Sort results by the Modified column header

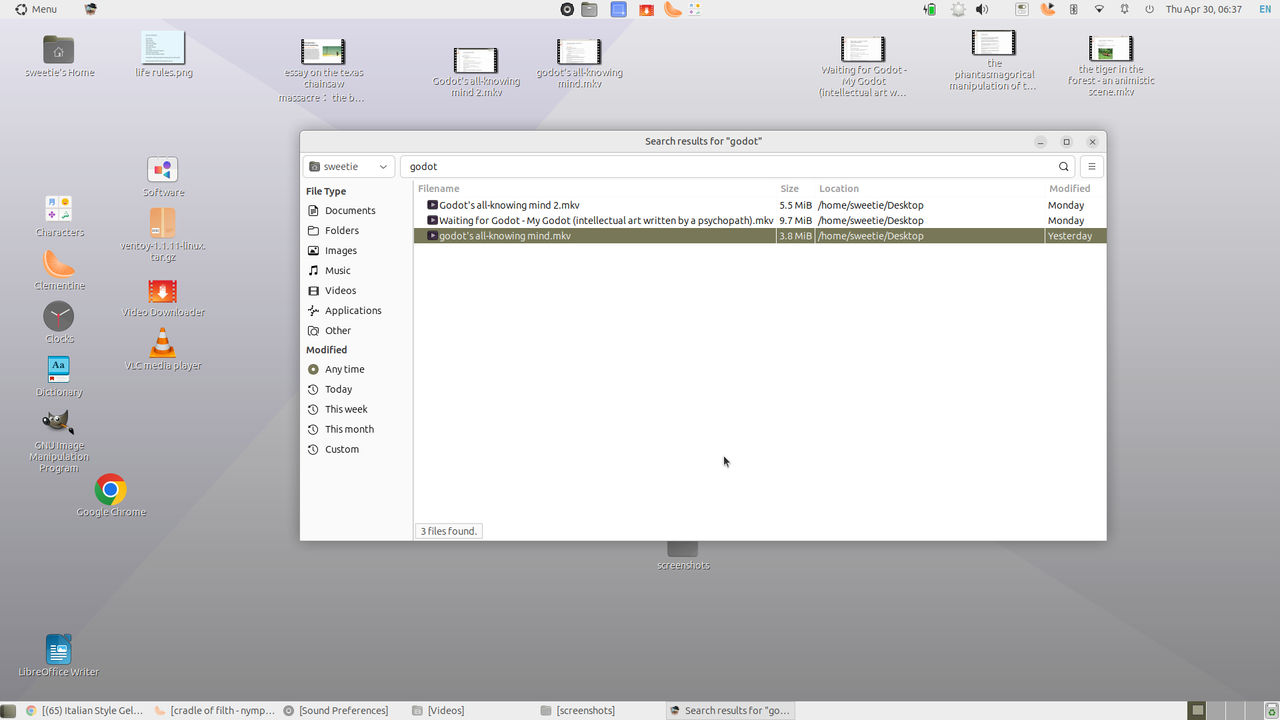1069,188
